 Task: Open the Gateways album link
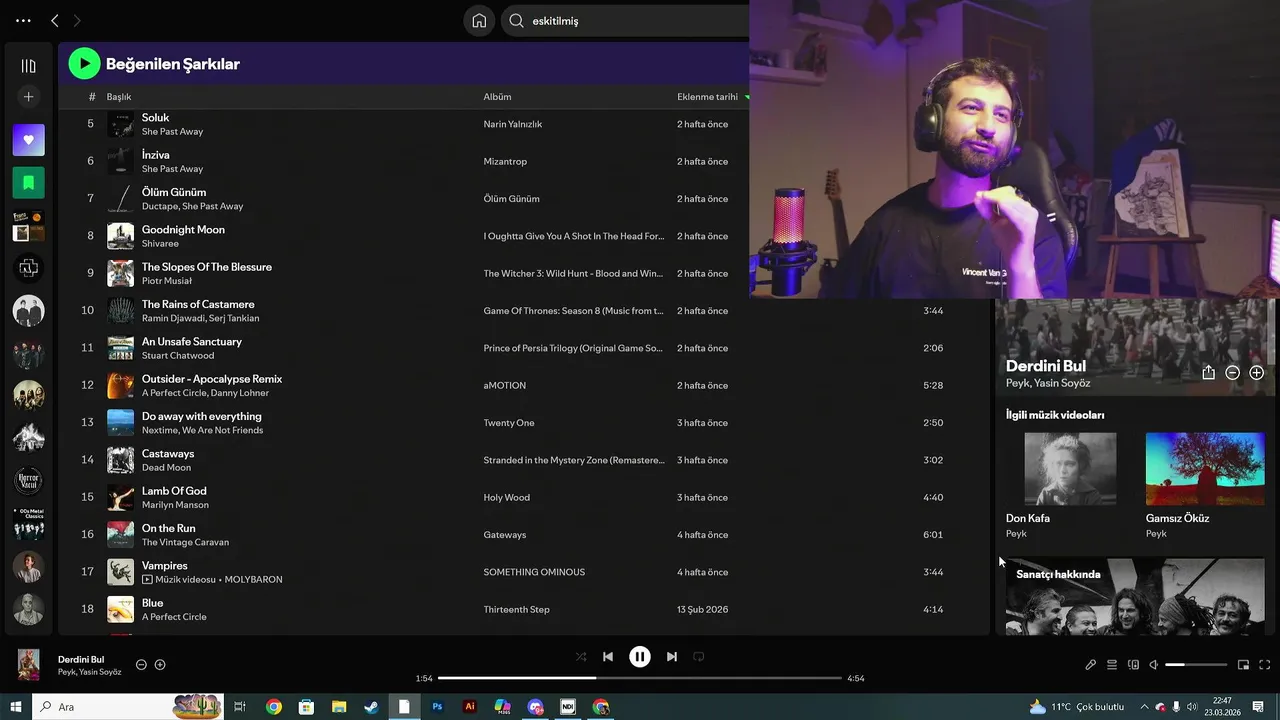point(504,535)
